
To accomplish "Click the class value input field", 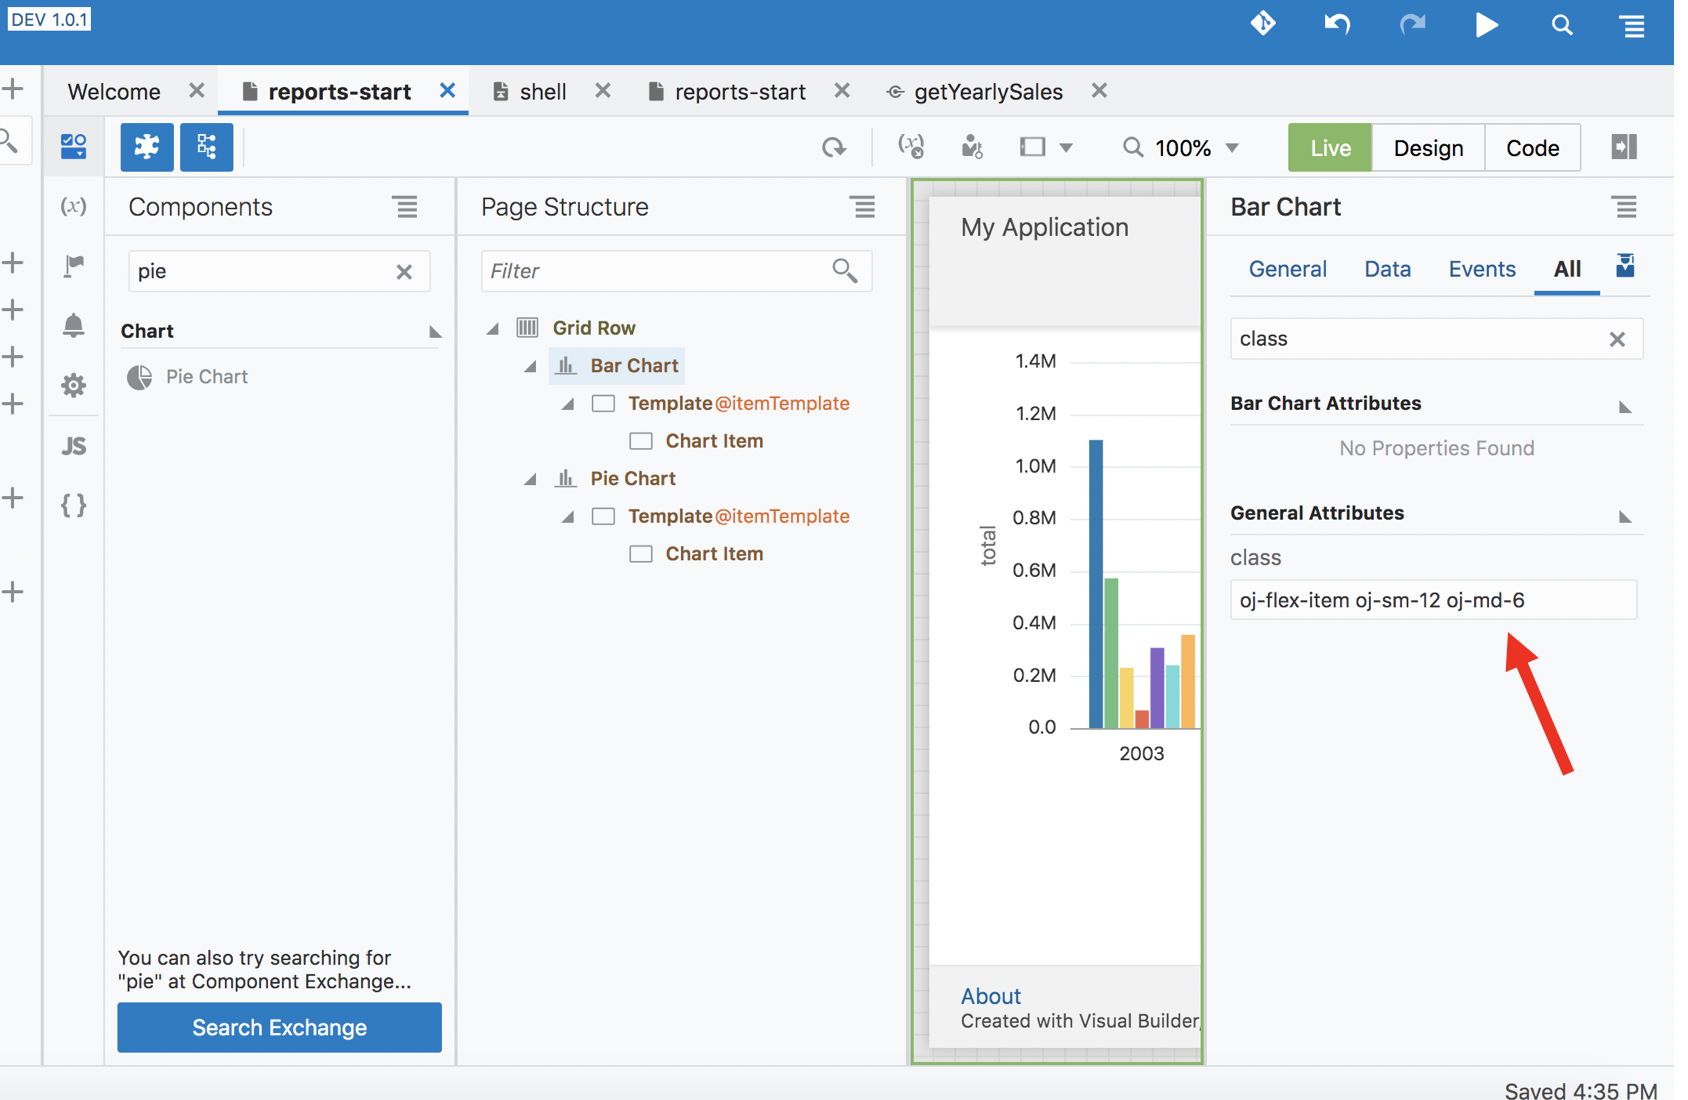I will (1433, 600).
